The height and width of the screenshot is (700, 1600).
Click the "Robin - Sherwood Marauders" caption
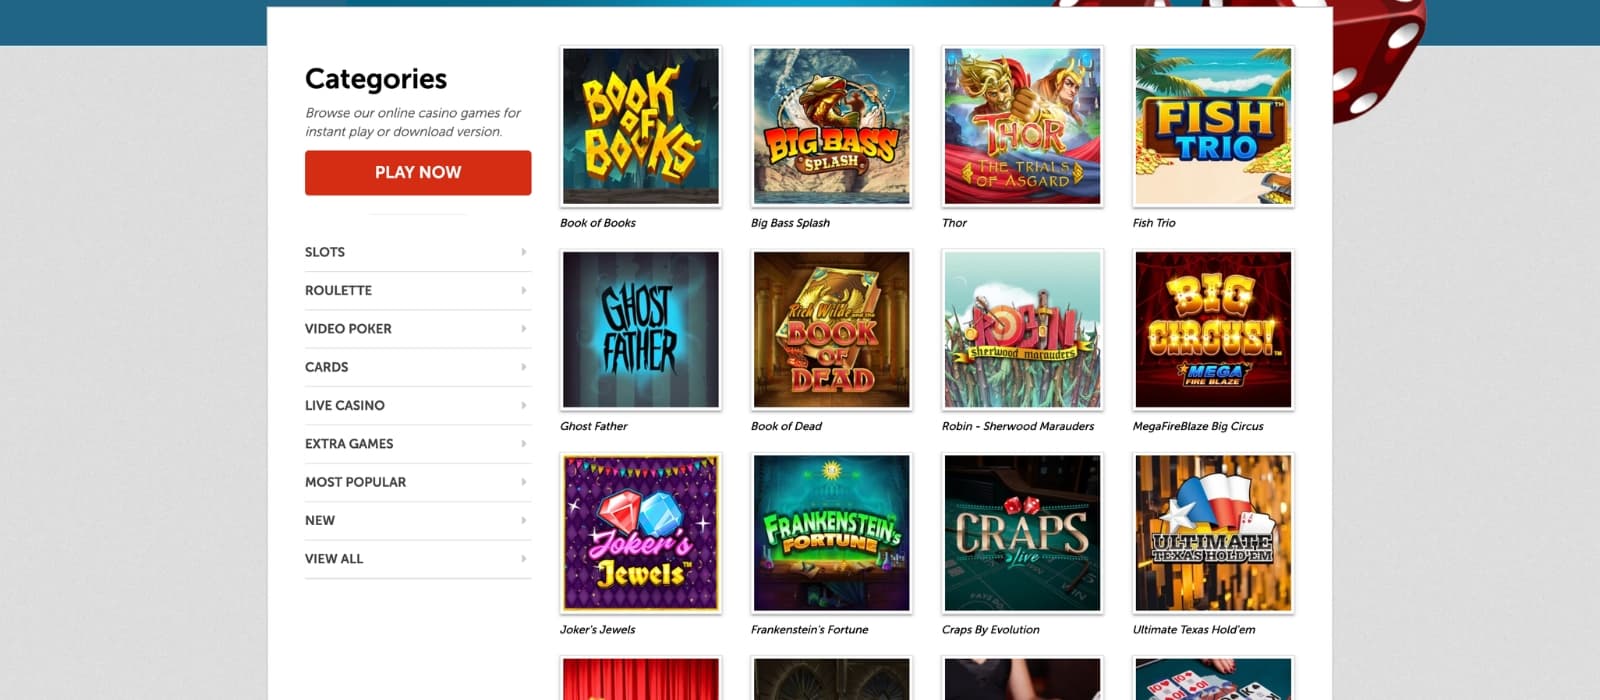[1018, 426]
